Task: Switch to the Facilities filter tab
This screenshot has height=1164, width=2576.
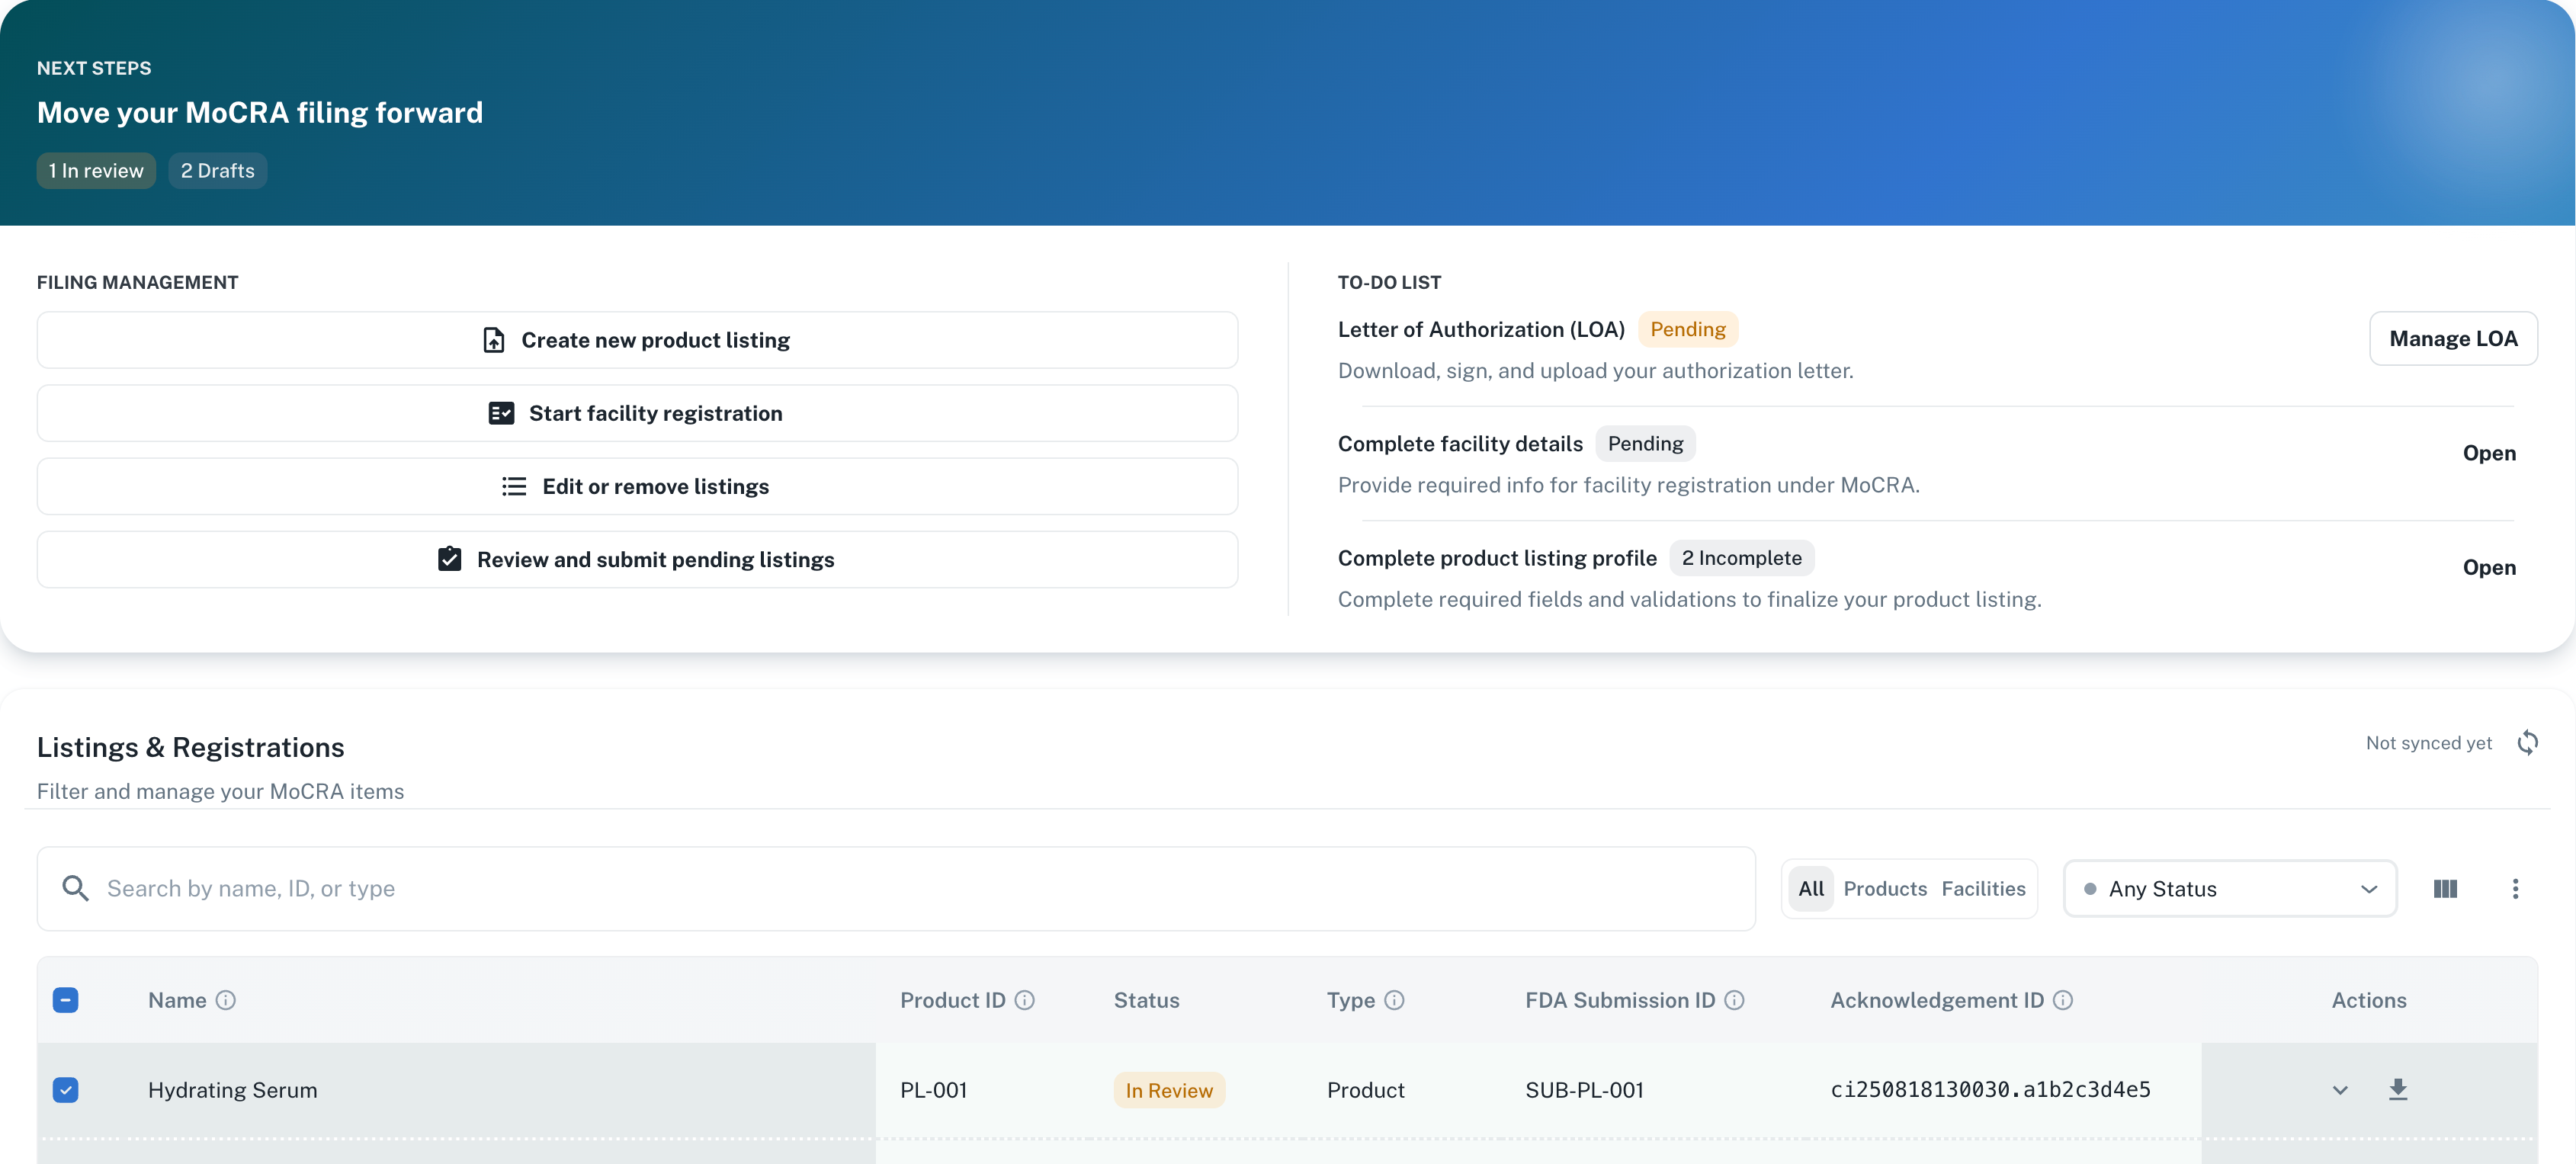Action: [x=1982, y=888]
